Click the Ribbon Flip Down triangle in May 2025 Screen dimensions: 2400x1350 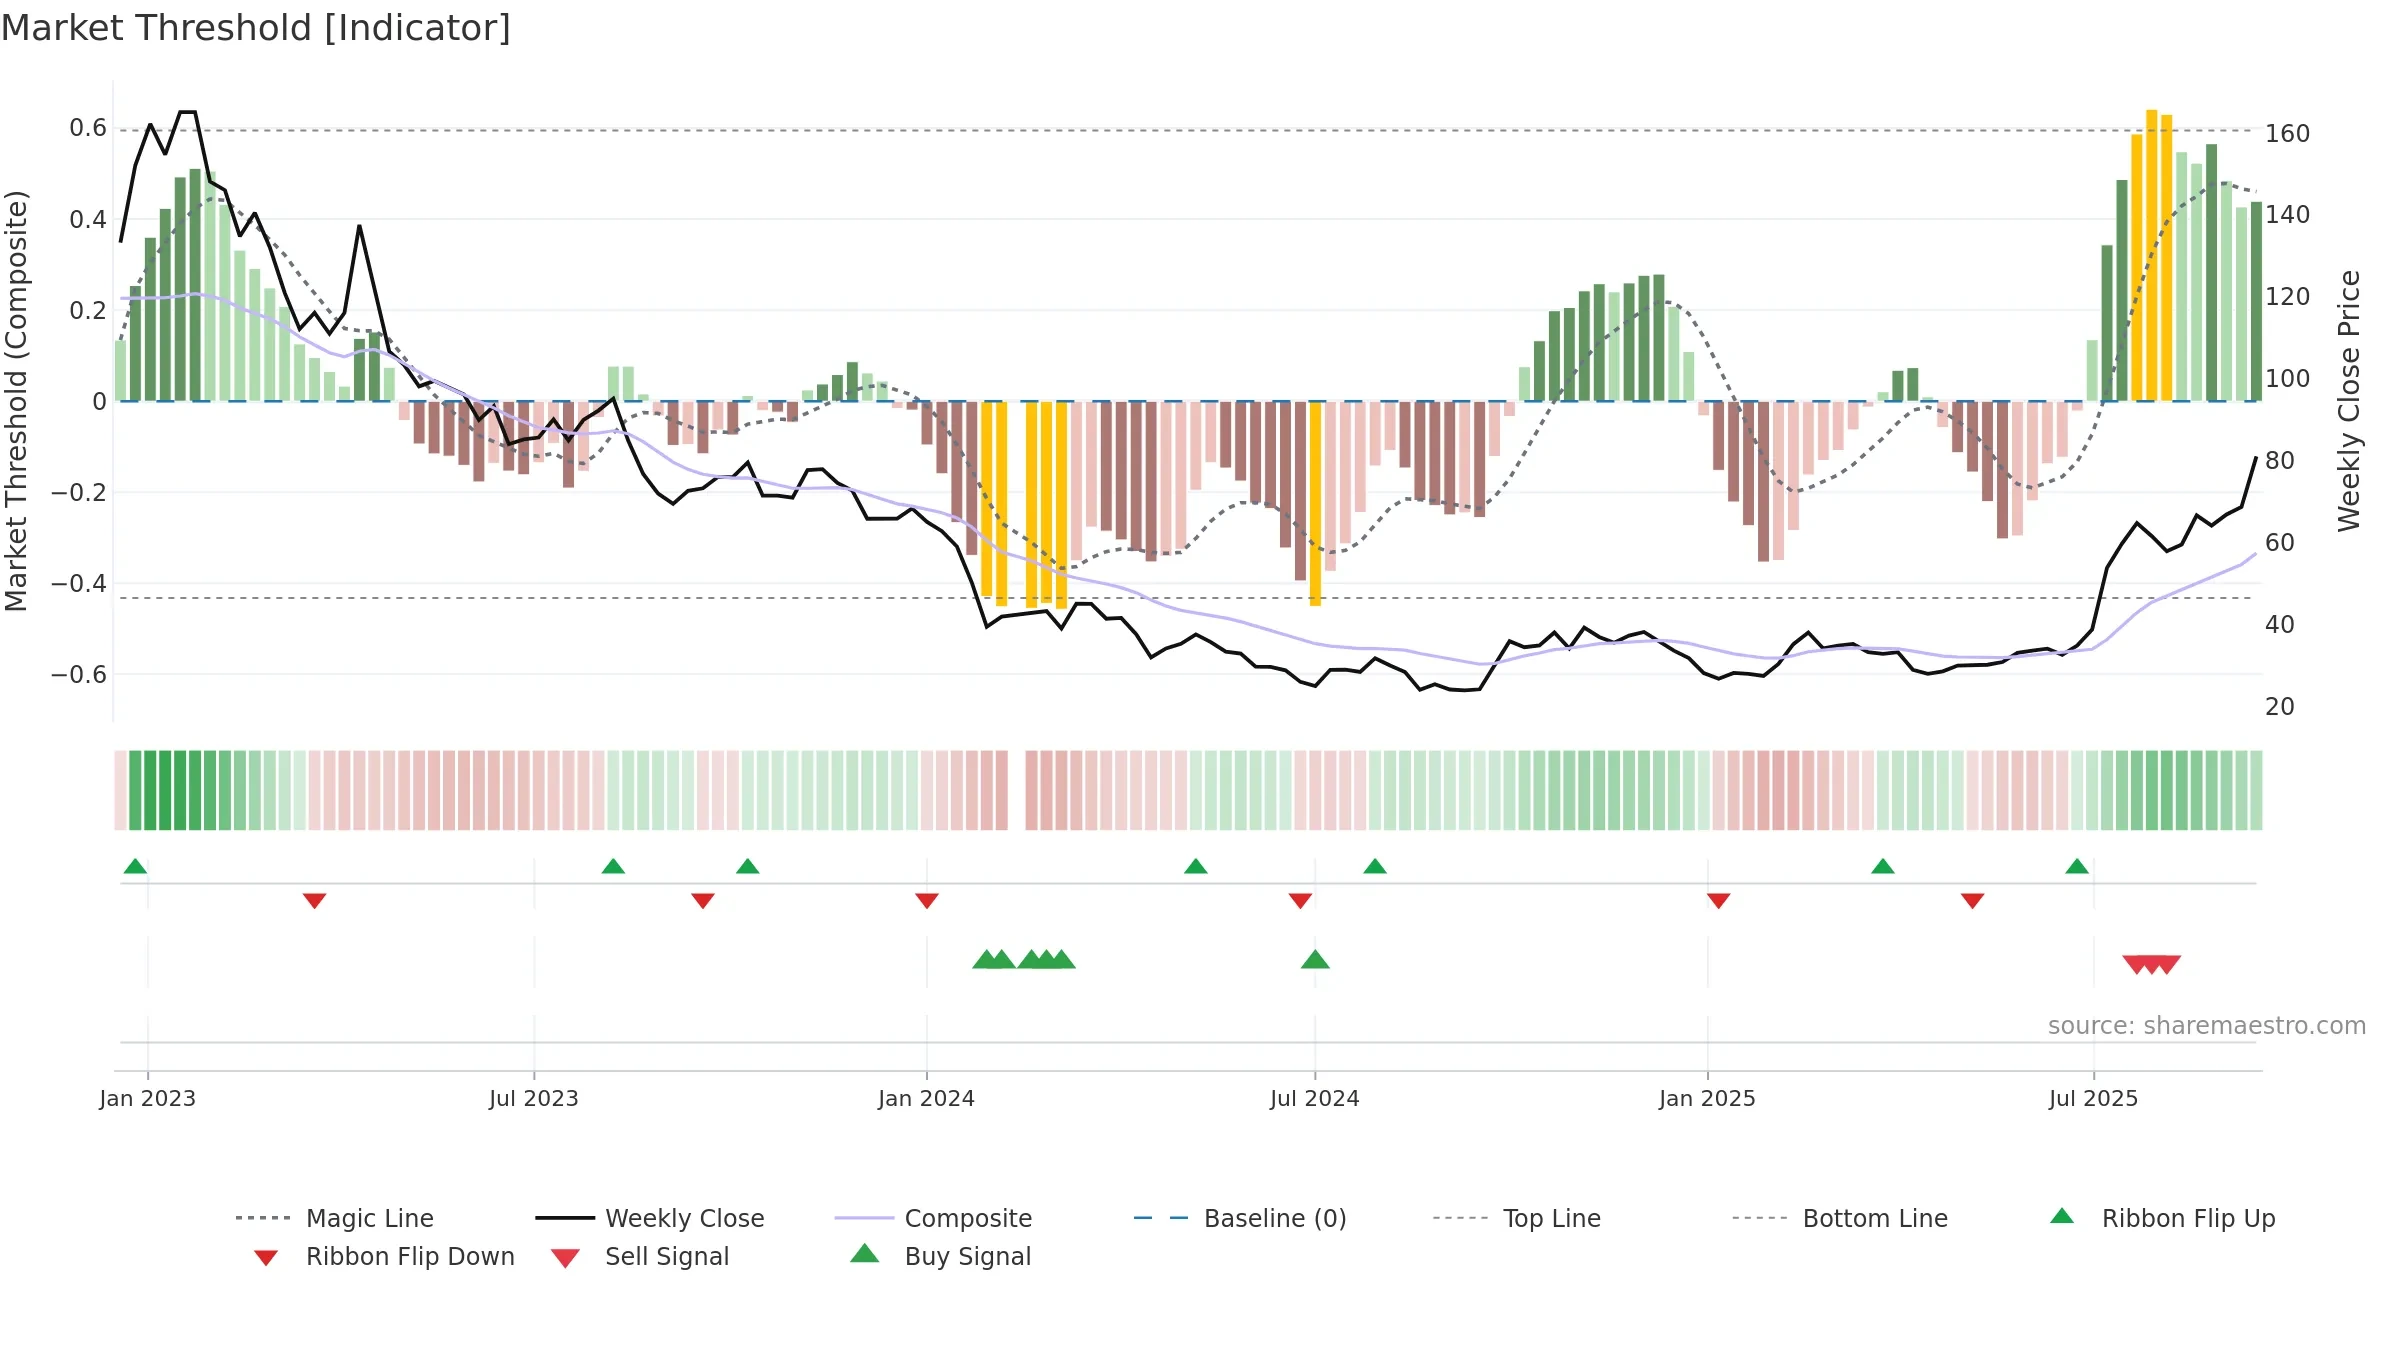click(x=1972, y=901)
